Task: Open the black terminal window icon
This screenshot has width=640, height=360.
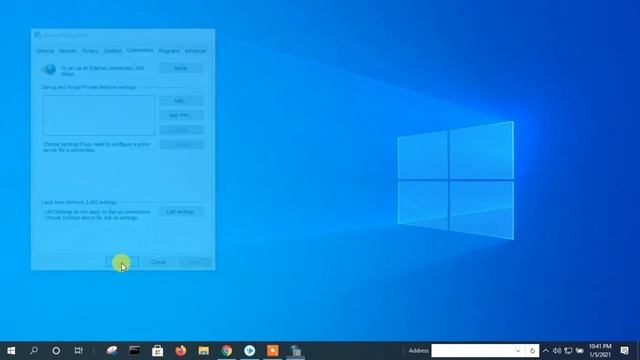Action: pos(135,351)
